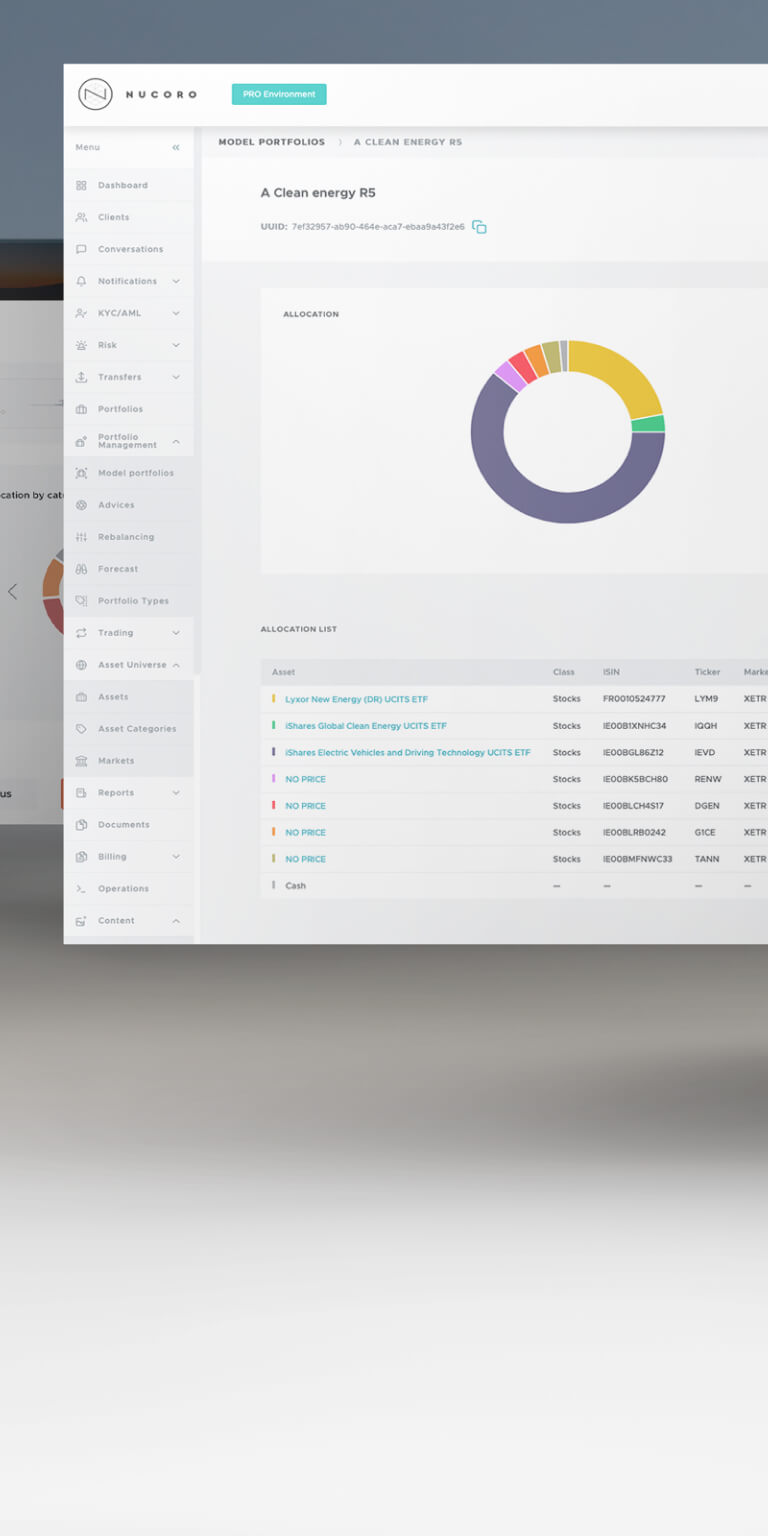Click ticker TANN cell
The image size is (768, 1536).
click(x=706, y=860)
